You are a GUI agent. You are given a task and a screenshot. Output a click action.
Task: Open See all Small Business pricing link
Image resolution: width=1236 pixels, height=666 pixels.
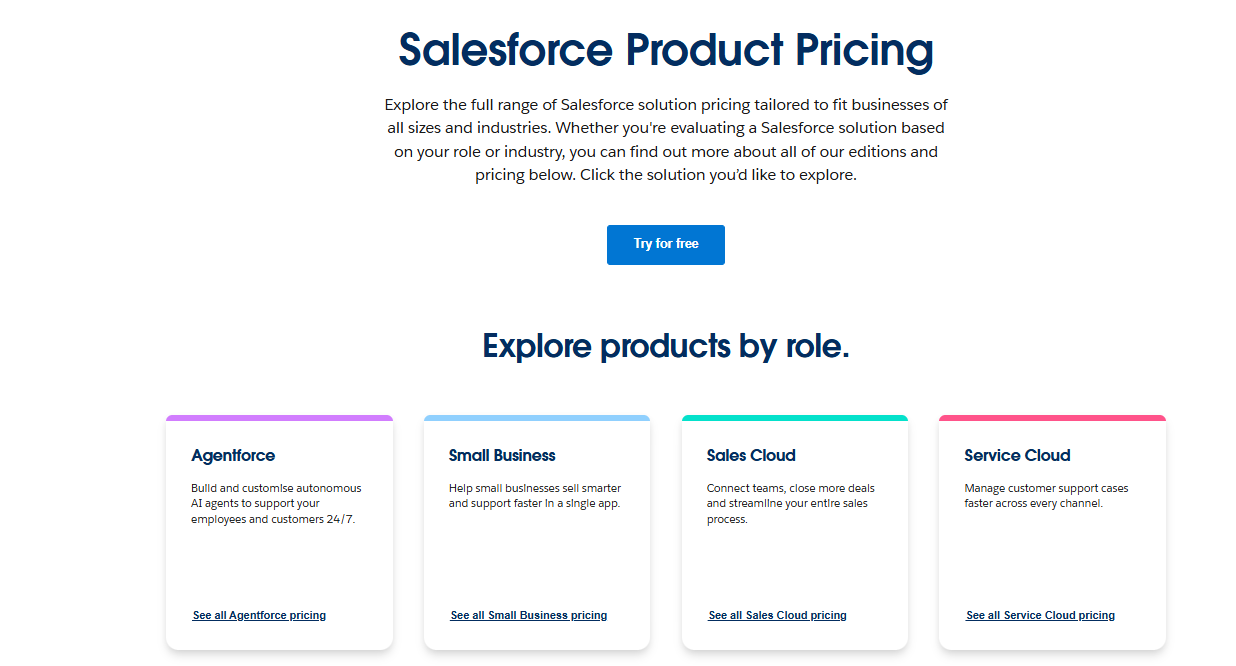click(528, 615)
